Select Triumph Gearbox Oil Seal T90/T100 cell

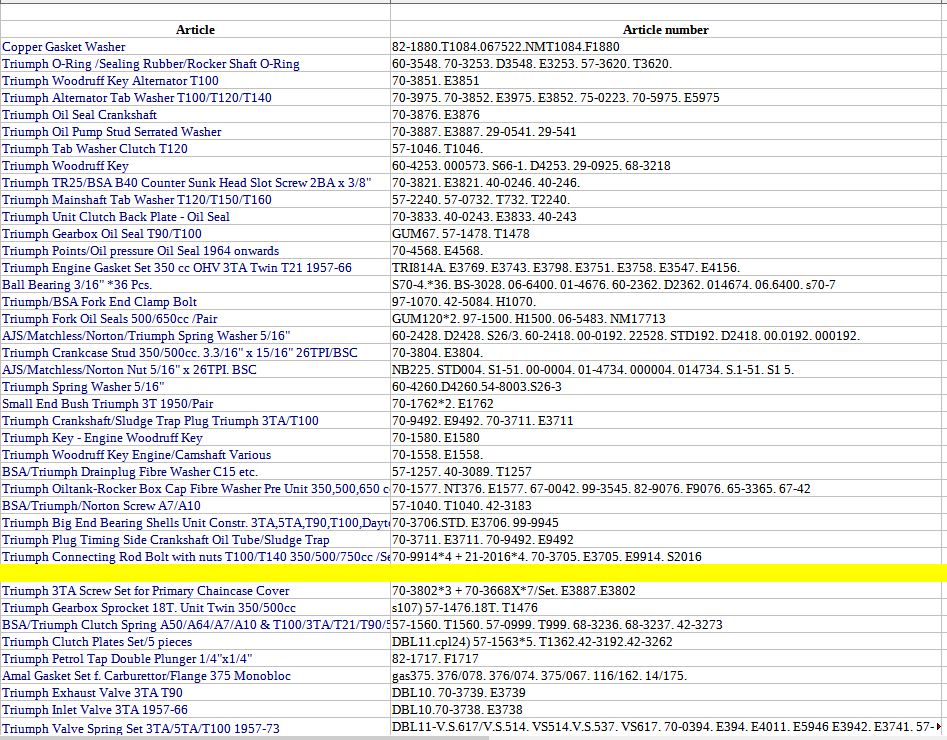[x=195, y=233]
